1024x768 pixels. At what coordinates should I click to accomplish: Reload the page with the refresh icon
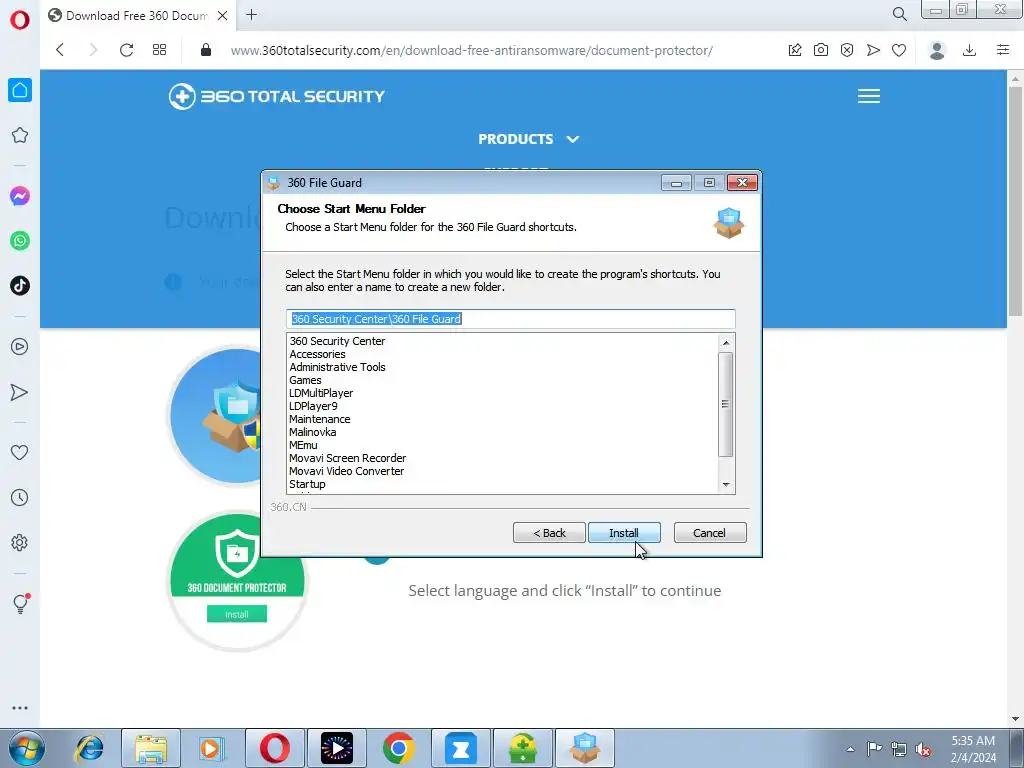(x=127, y=50)
